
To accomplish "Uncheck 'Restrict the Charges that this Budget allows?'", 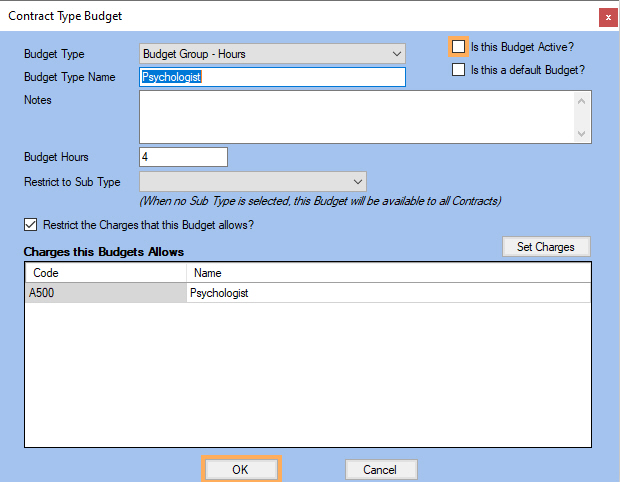I will [x=30, y=225].
